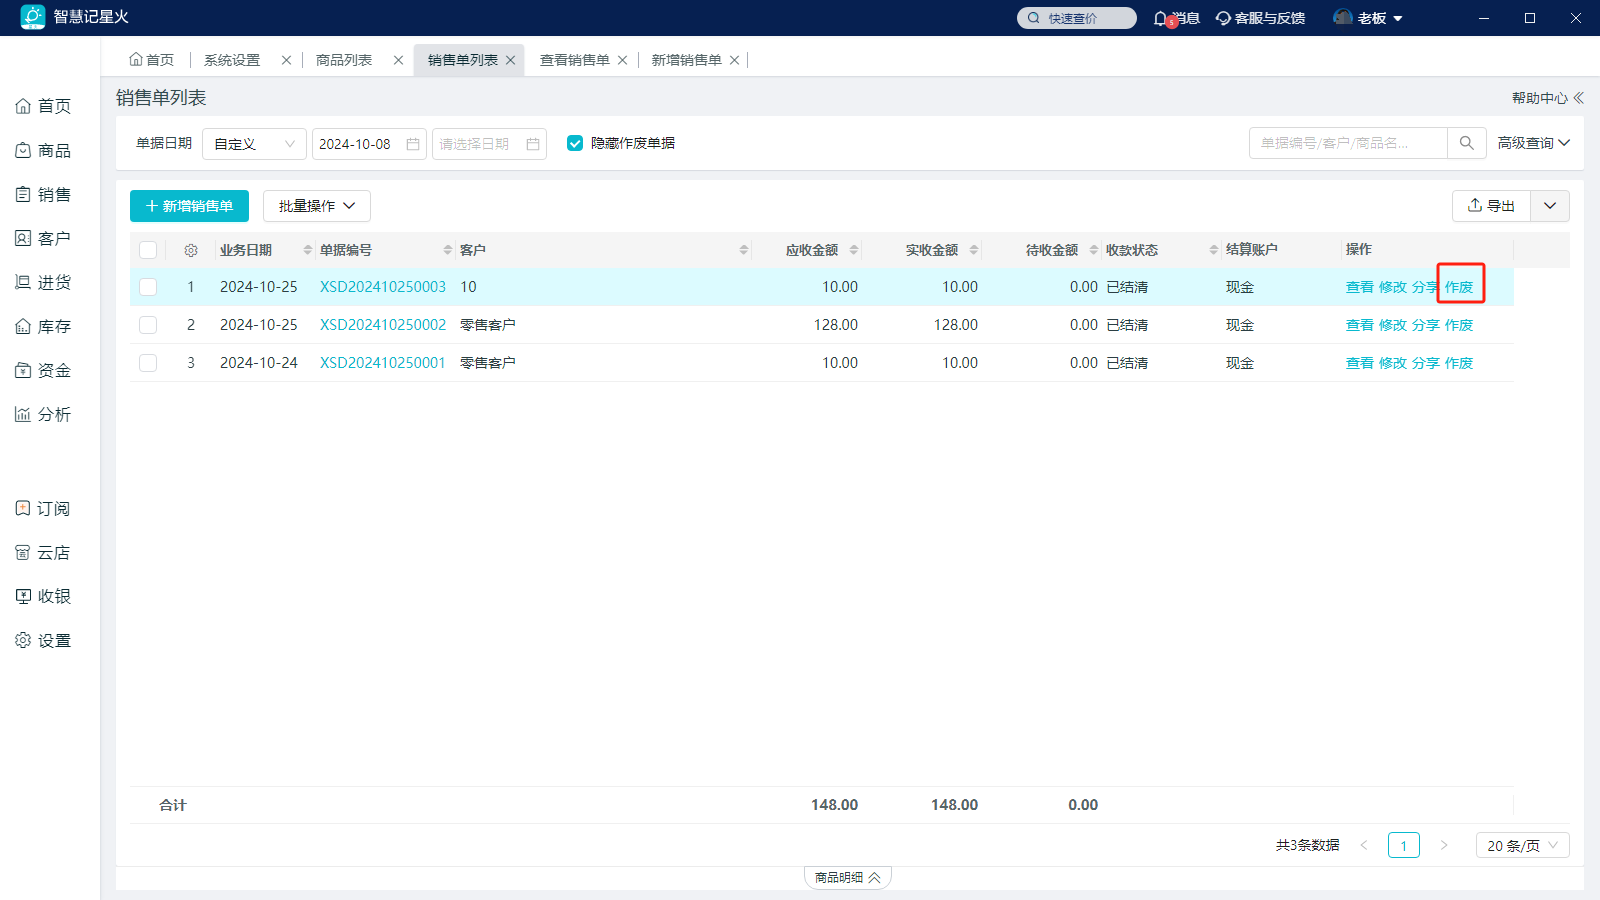The image size is (1600, 900).
Task: Switch to the 新增销售单 tab
Action: tap(687, 60)
